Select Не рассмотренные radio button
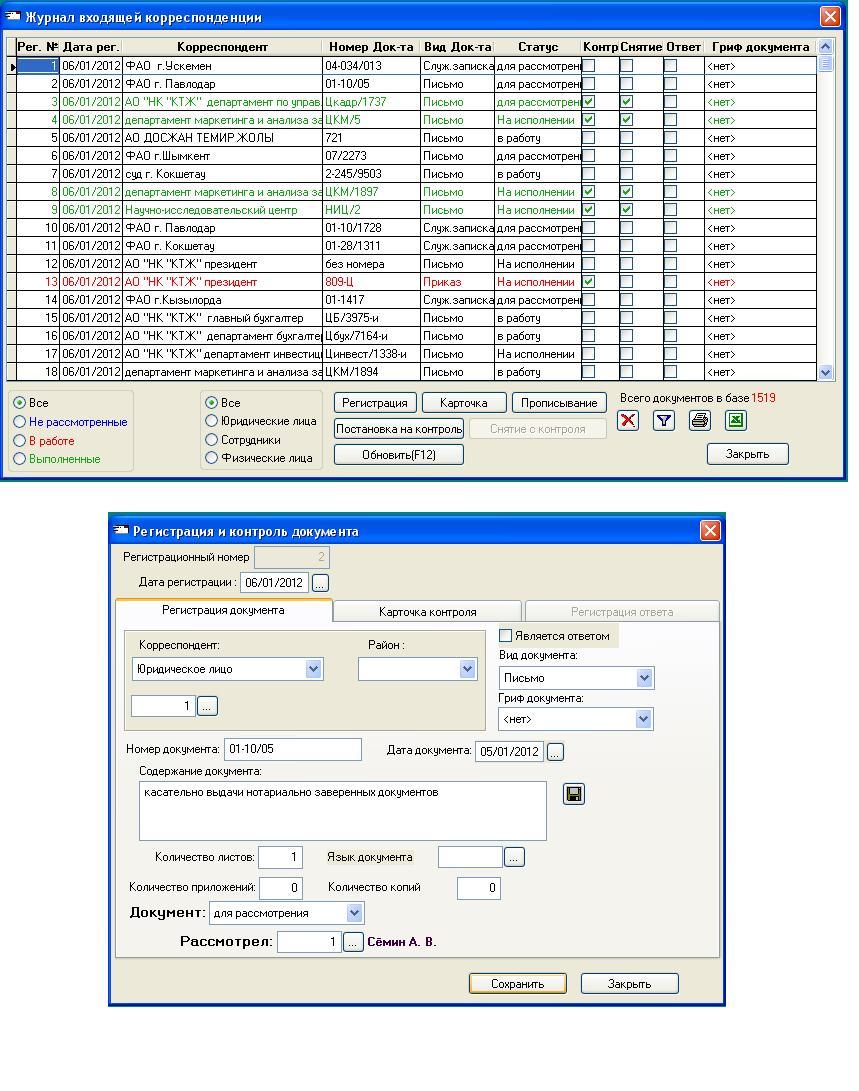The height and width of the screenshot is (1091, 859). click(x=19, y=422)
